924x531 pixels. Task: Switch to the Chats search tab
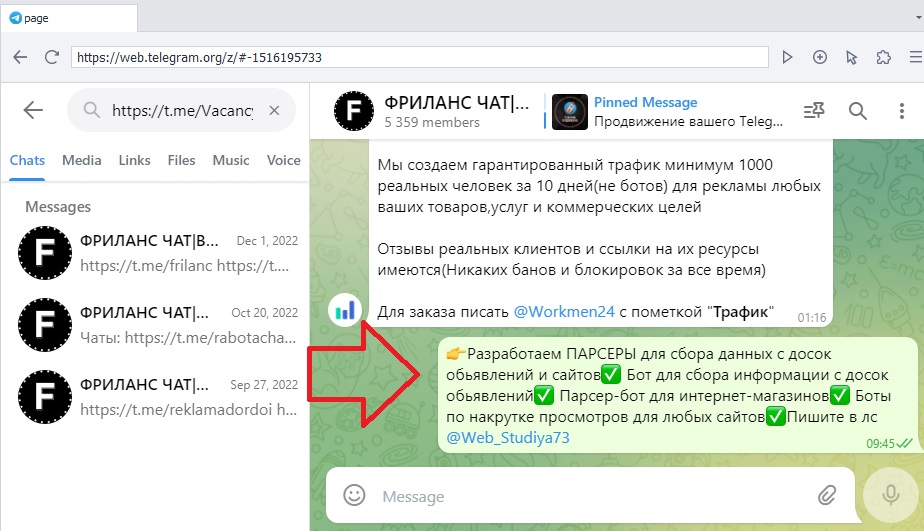27,160
